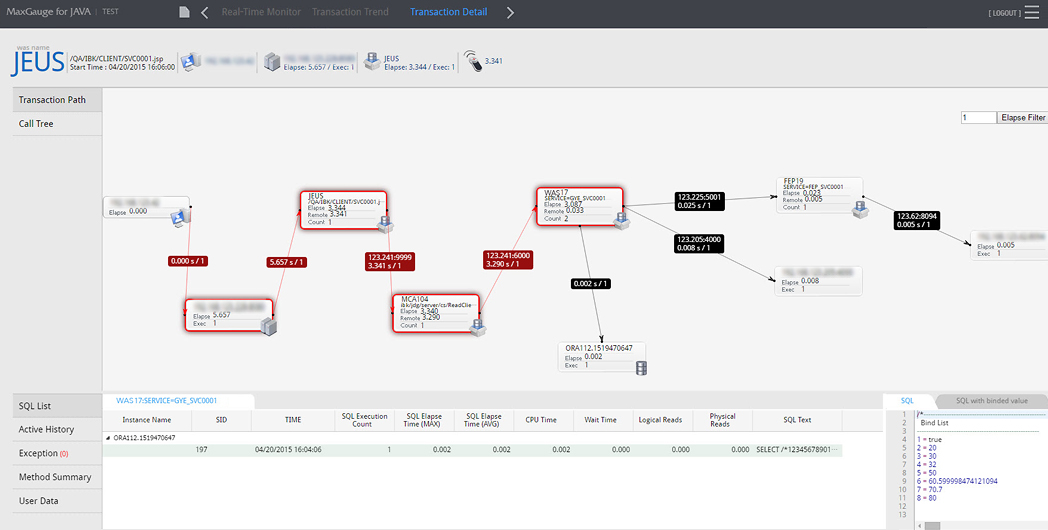
Task: Sort by SQL Elapse Time (MAX) column
Action: click(424, 420)
